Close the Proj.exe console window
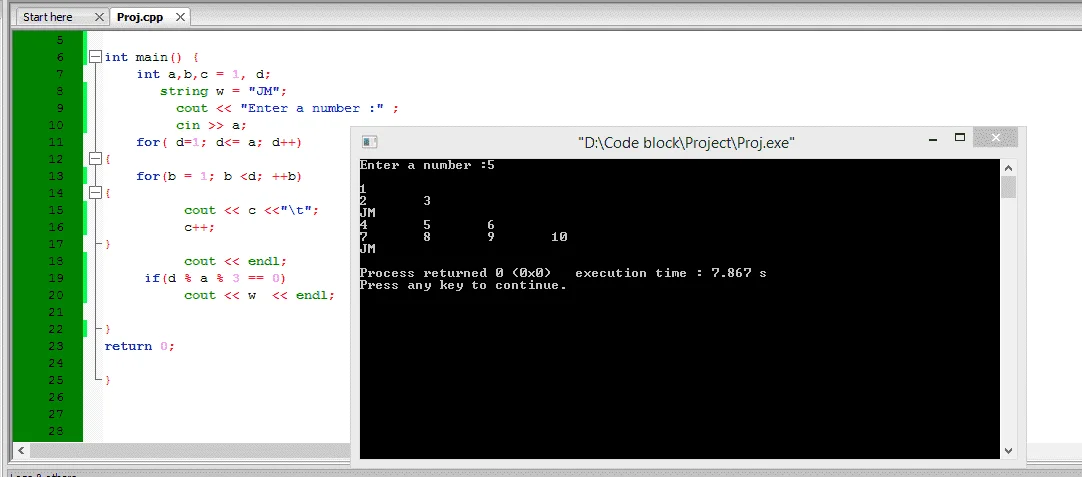 [996, 138]
